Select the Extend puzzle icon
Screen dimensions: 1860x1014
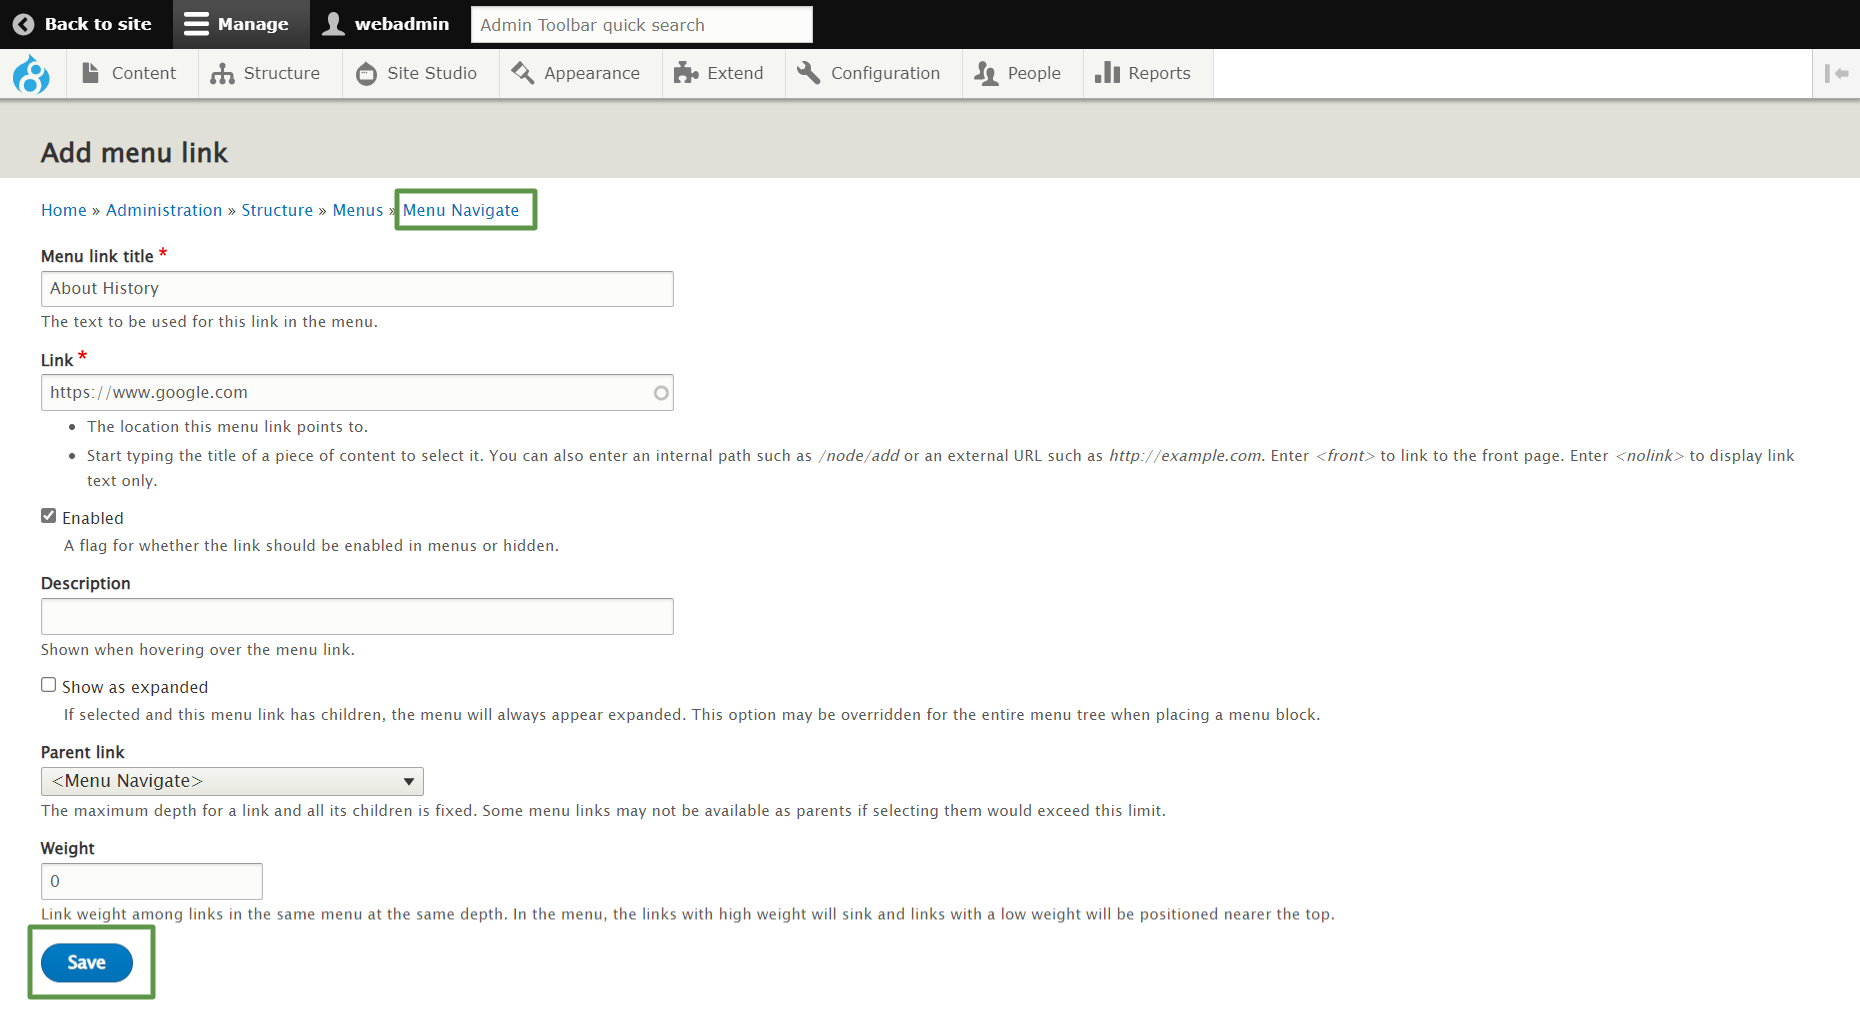pyautogui.click(x=686, y=73)
